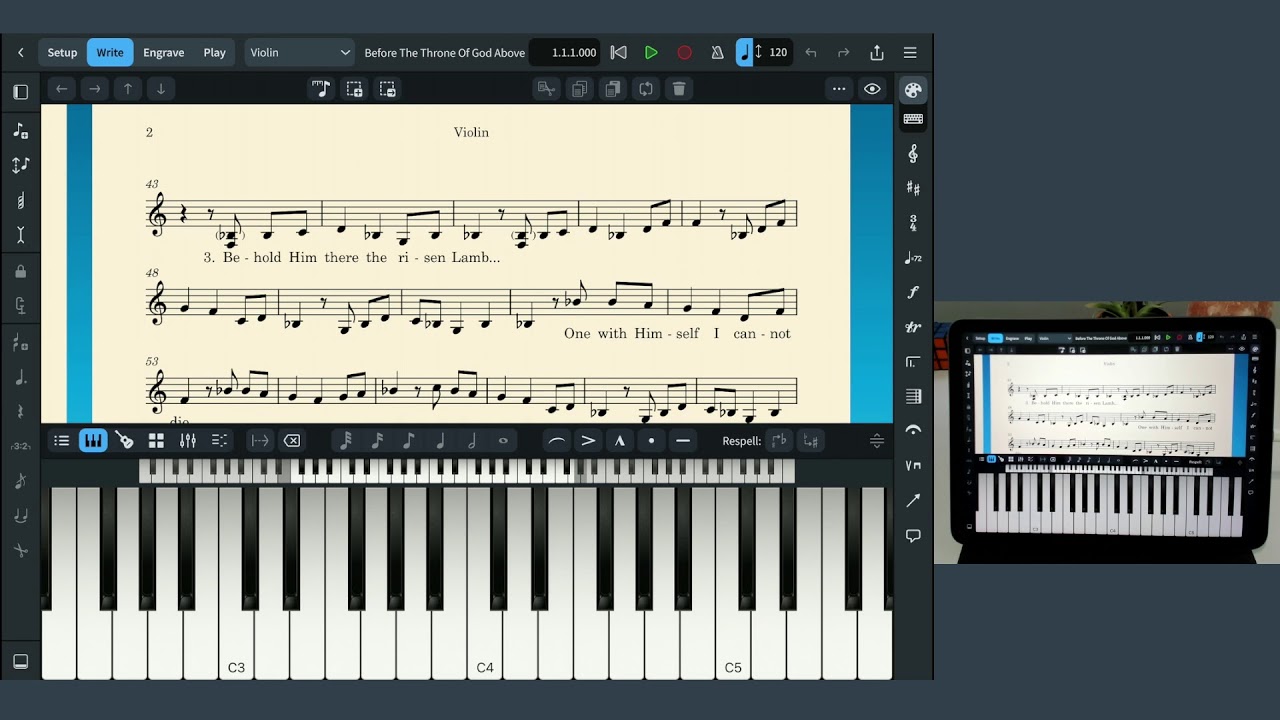Rewind to the beginning
Viewport: 1280px width, 720px height.
[619, 52]
